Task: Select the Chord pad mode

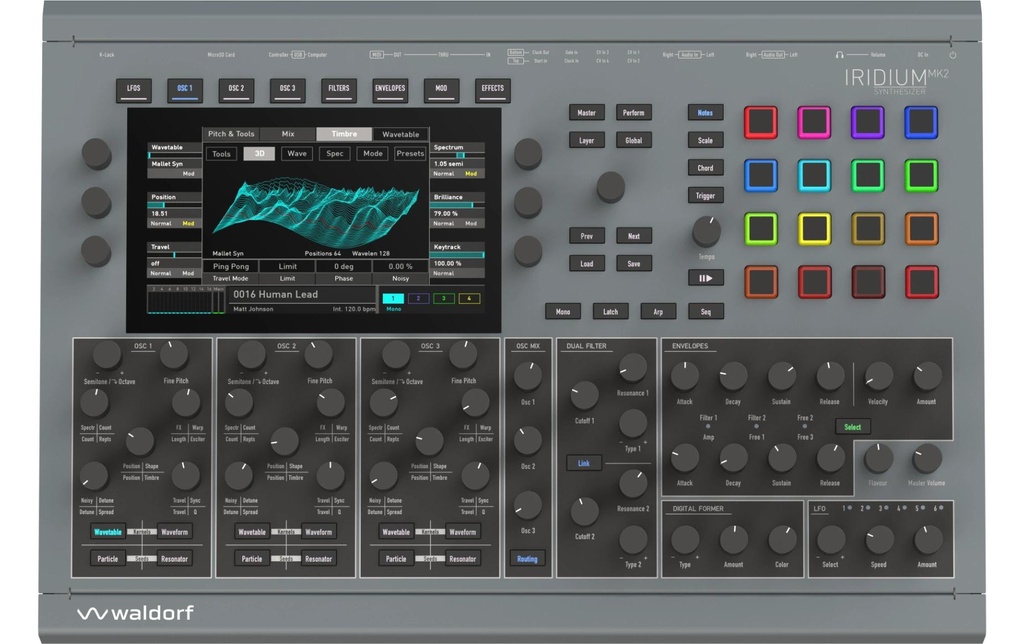Action: tap(705, 169)
